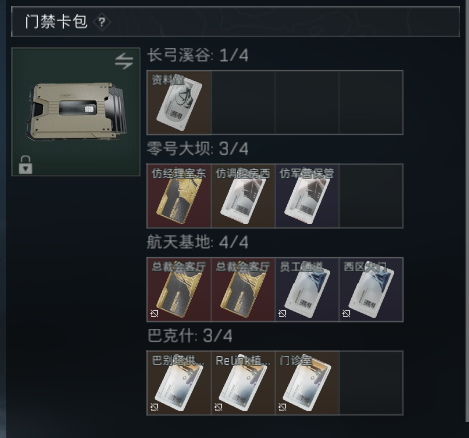
Task: Click the help question mark beside 门禁卡包
Action: coord(102,22)
